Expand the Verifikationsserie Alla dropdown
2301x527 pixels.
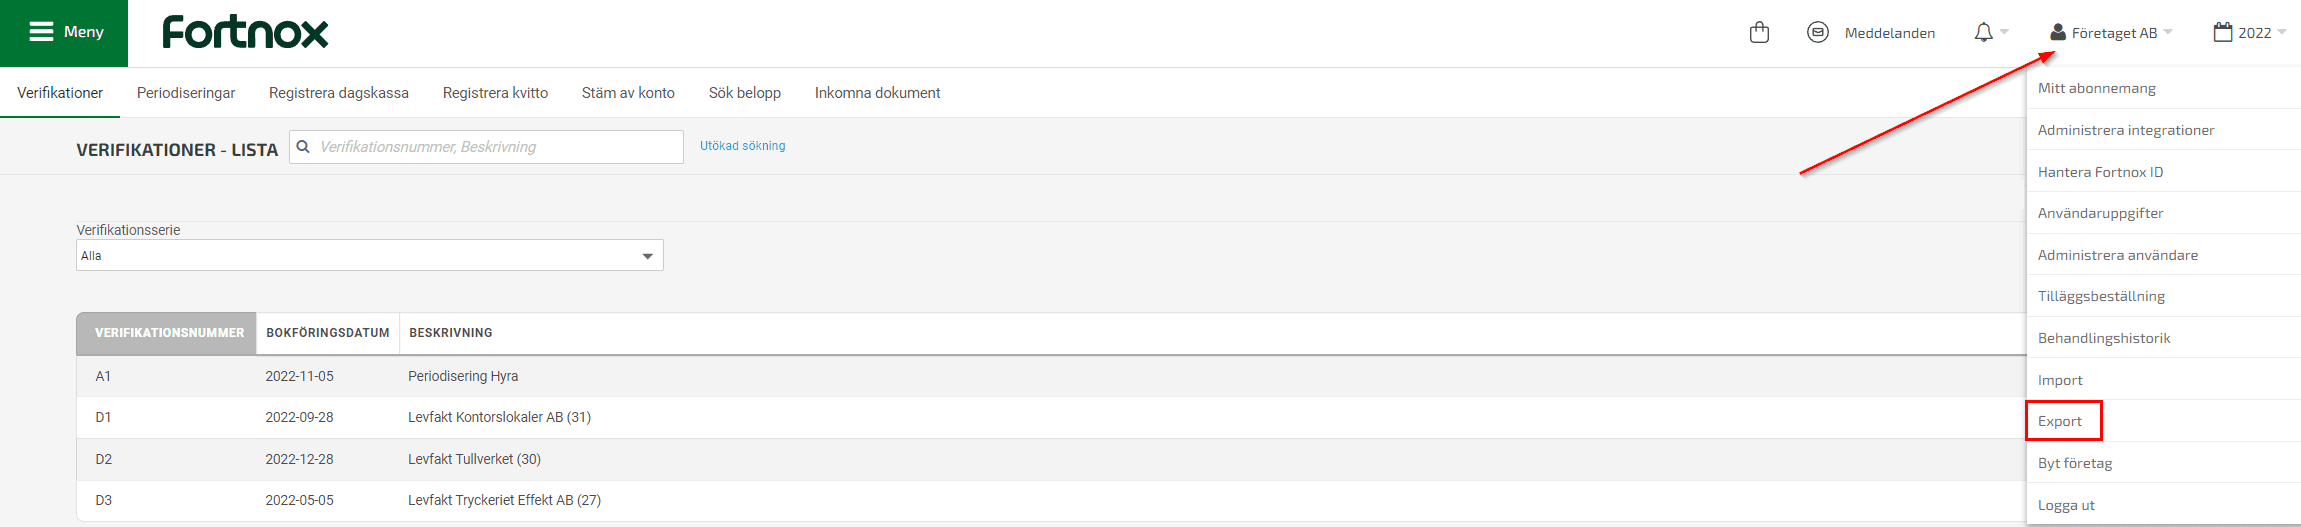[x=370, y=255]
